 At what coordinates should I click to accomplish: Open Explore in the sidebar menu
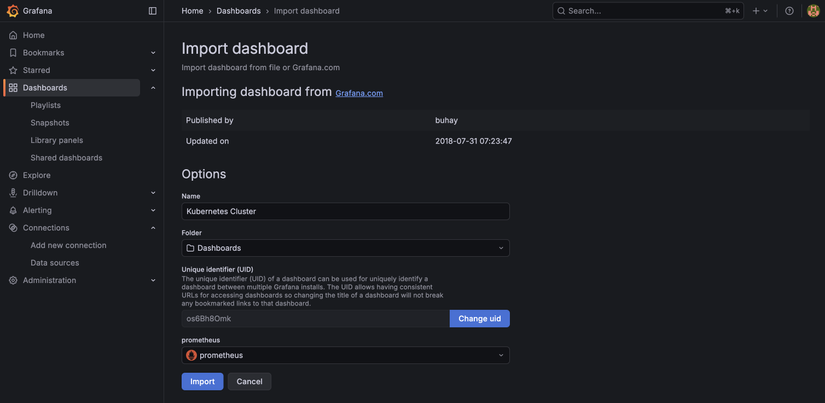(x=37, y=175)
